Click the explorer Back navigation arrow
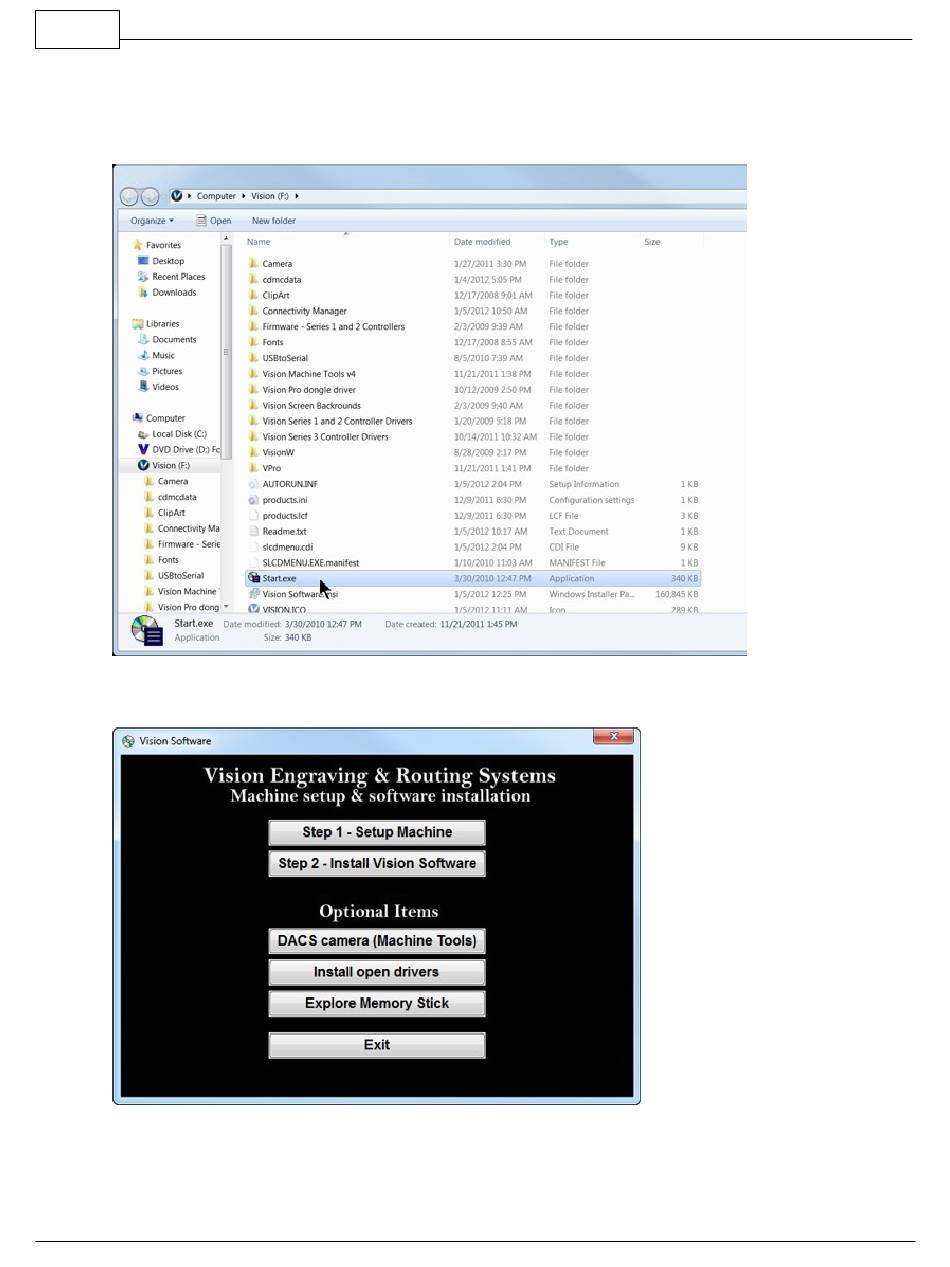The image size is (950, 1267). (130, 197)
